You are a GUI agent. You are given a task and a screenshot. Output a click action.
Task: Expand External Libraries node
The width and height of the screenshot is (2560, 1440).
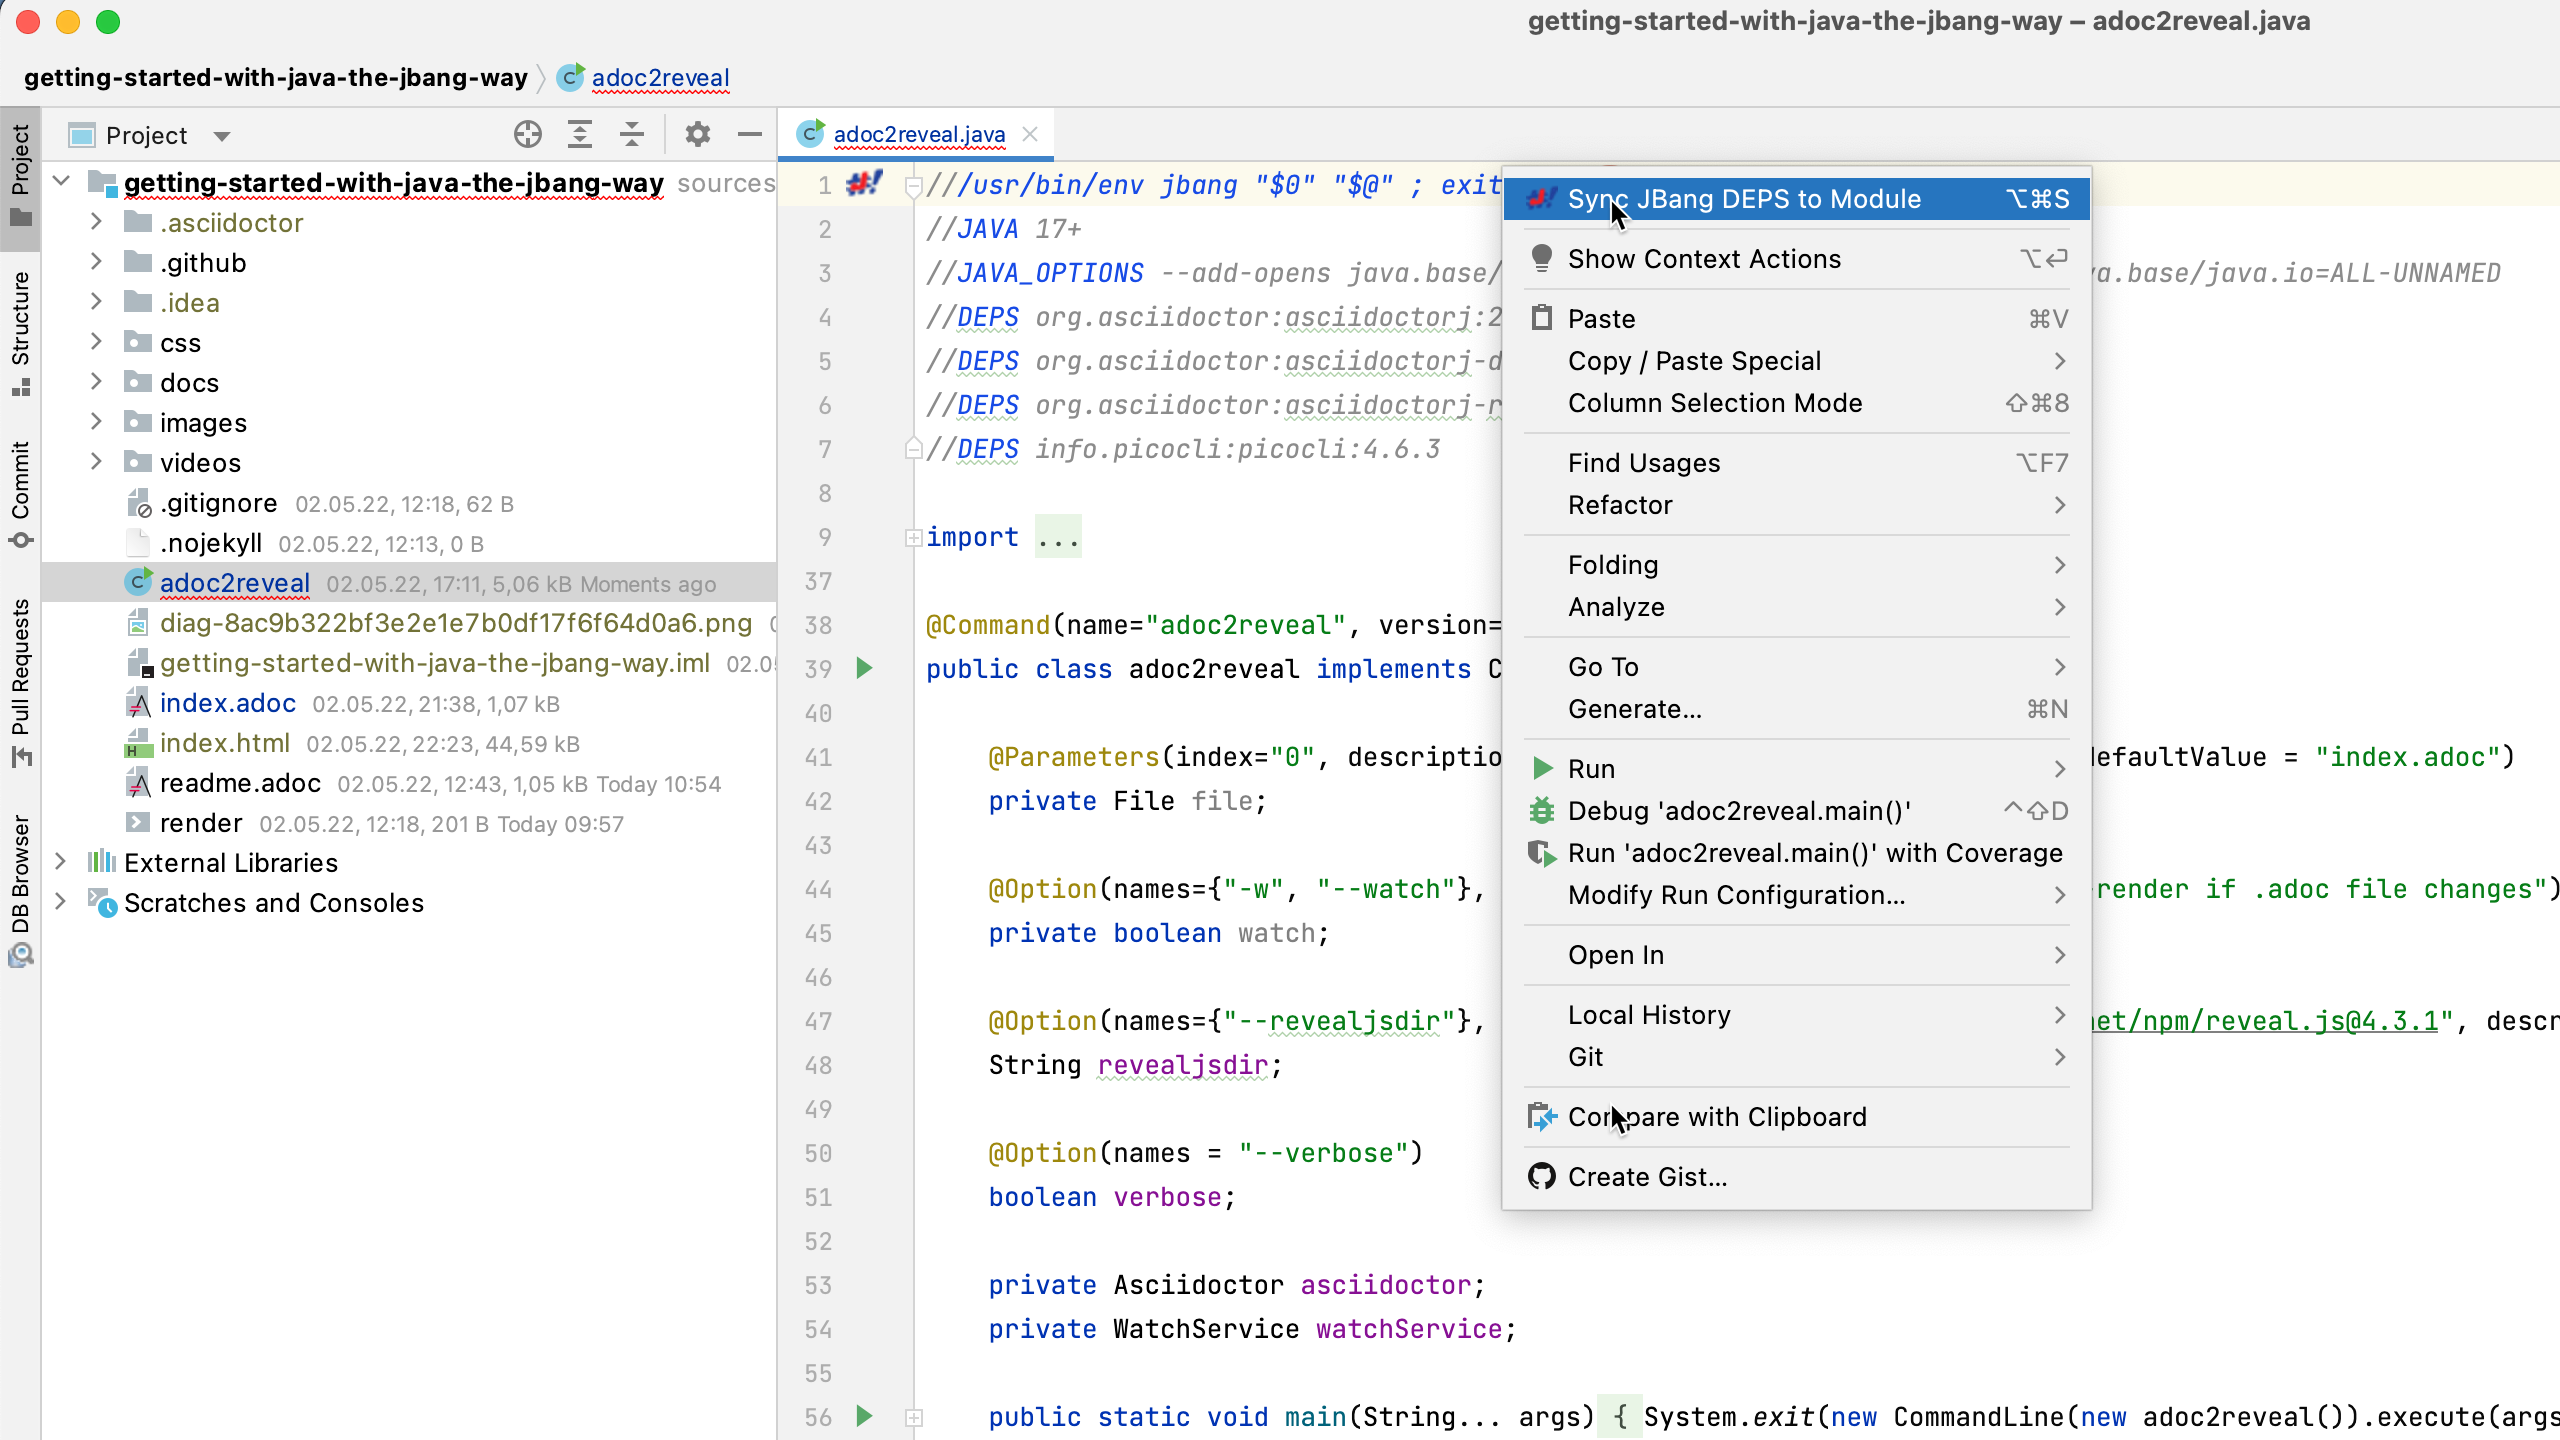click(60, 862)
